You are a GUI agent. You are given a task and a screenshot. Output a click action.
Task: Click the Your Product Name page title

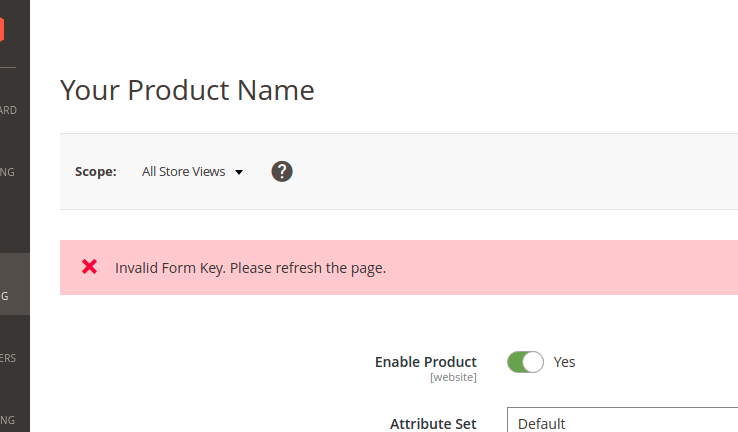187,90
